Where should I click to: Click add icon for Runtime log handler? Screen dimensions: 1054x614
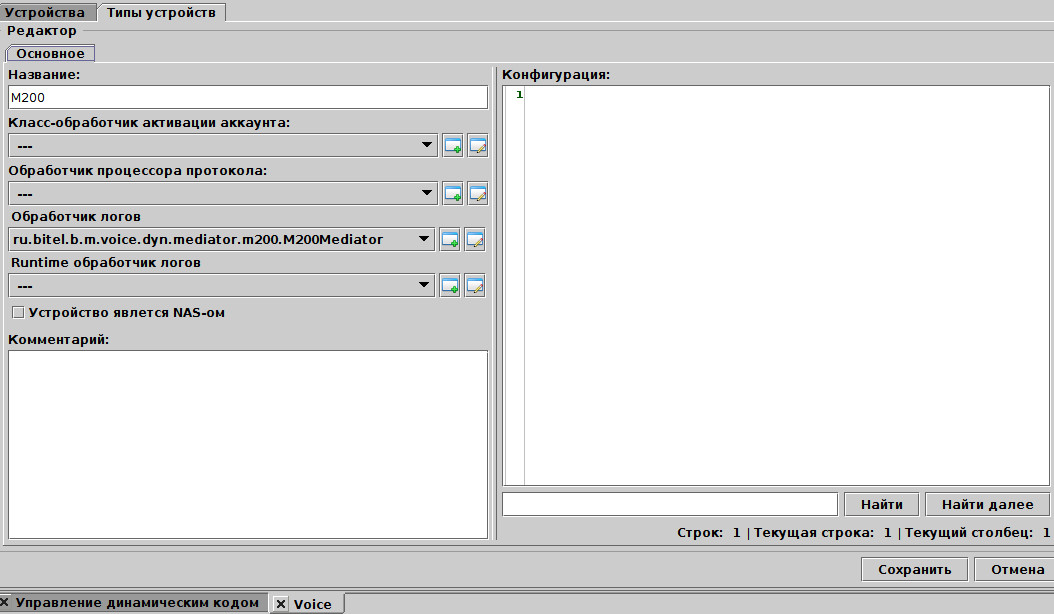click(x=449, y=286)
